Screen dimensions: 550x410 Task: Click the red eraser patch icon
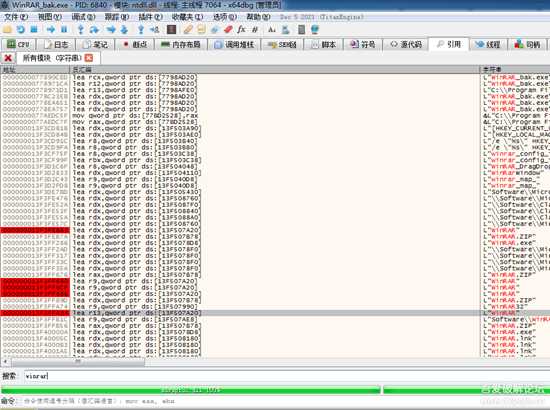point(228,30)
